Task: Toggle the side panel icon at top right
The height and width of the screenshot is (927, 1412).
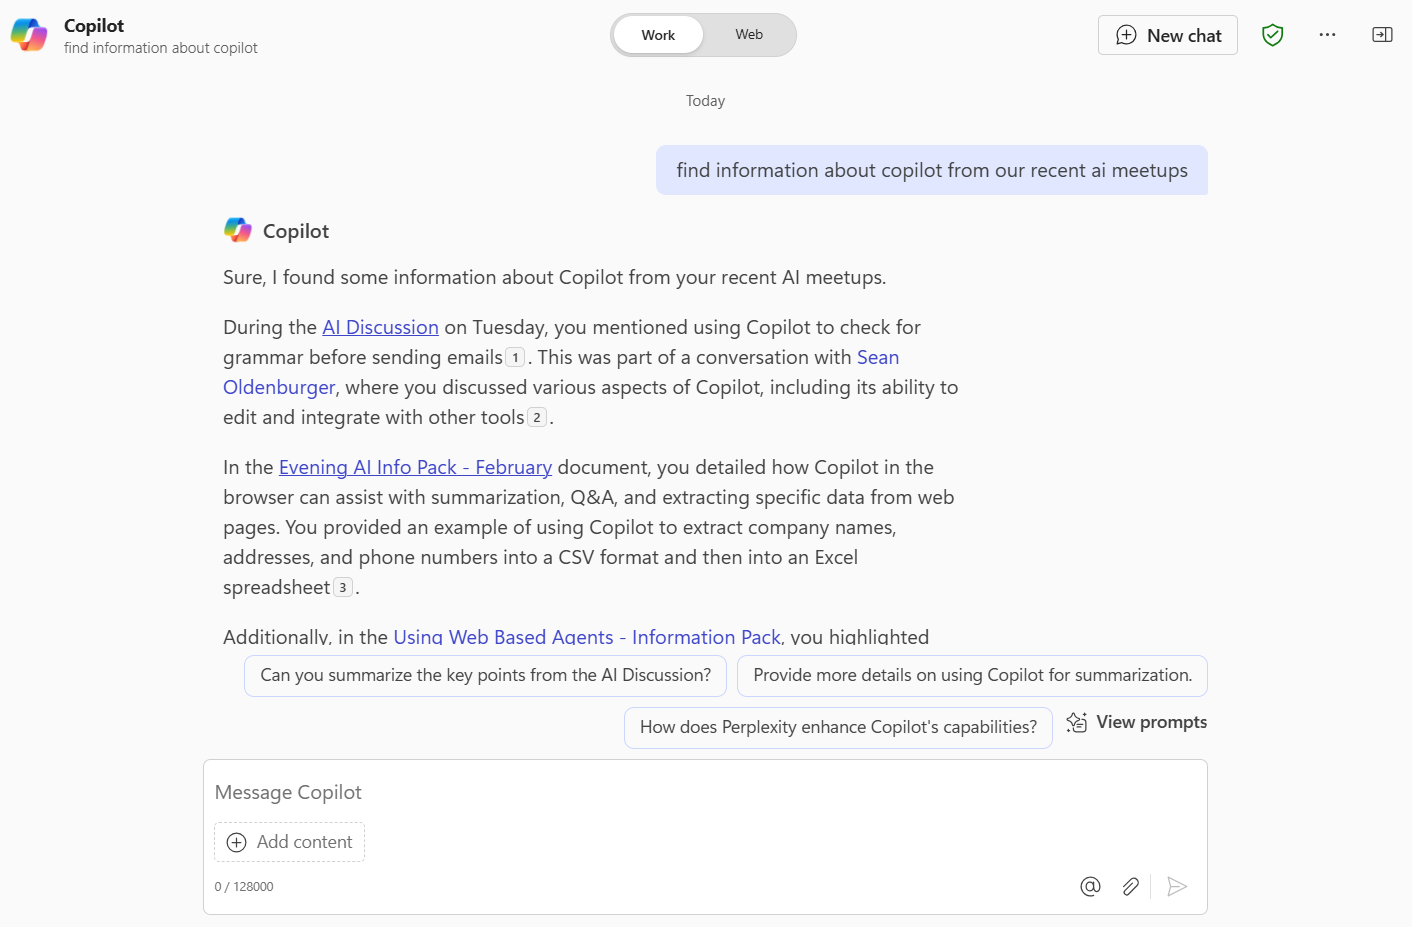Action: coord(1382,35)
